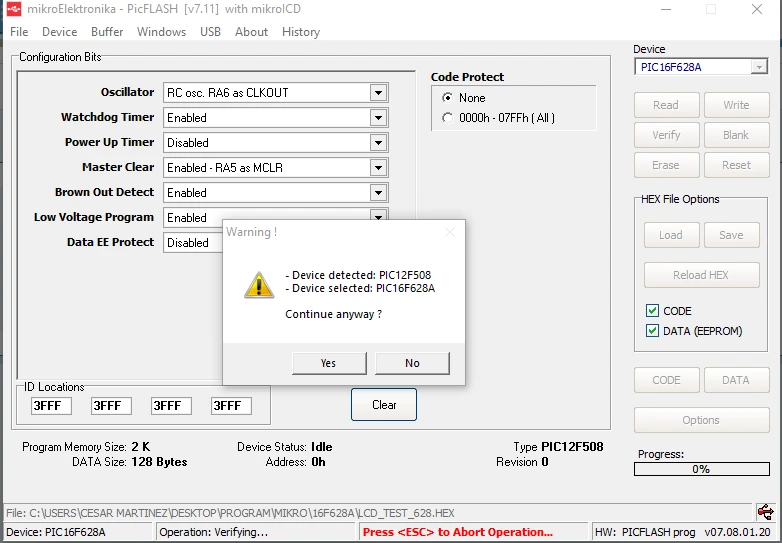782x543 pixels.
Task: Open the Low Voltage Program dropdown arrow
Action: (378, 216)
